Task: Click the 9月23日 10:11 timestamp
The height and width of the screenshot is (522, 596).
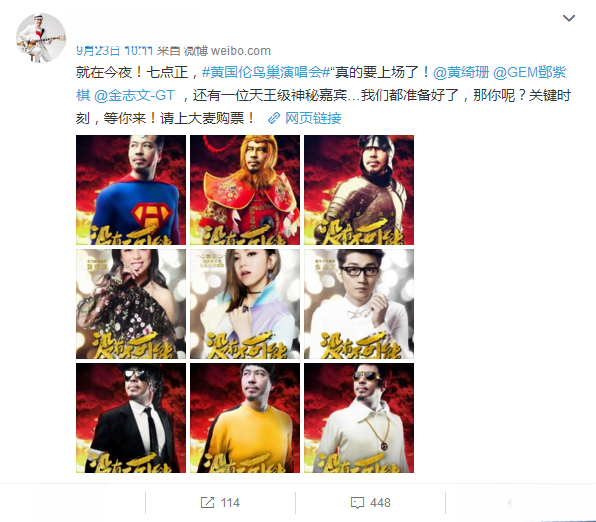Action: [114, 51]
